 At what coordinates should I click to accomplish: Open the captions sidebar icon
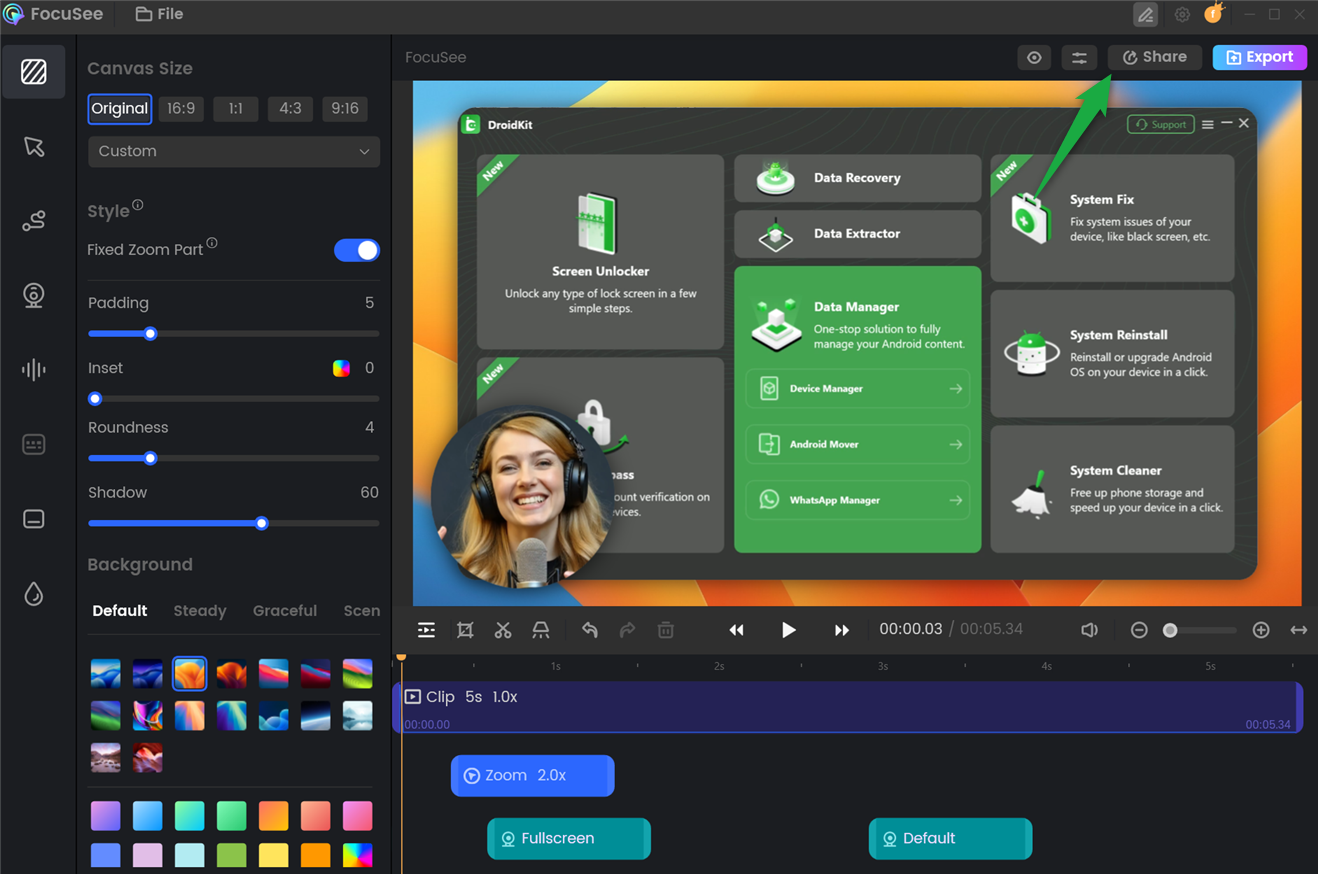point(34,445)
